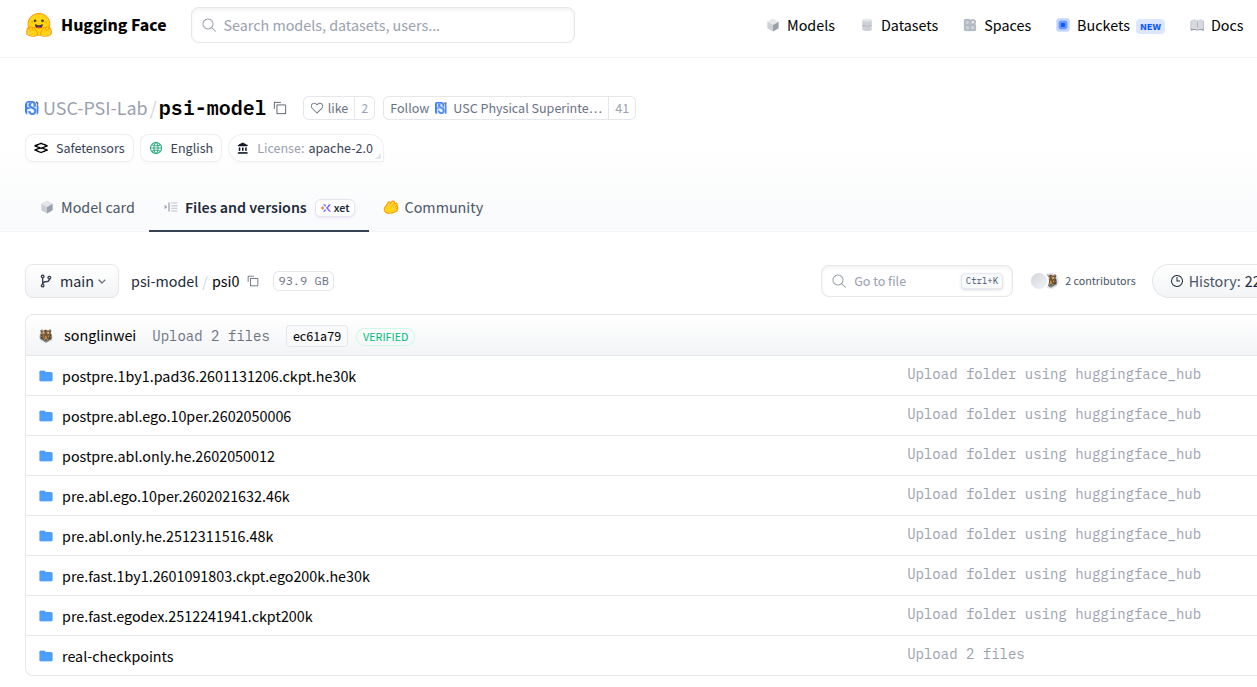Viewport: 1257px width, 687px height.
Task: Open commit message for pre.fast.egodex row
Action: 1054,614
